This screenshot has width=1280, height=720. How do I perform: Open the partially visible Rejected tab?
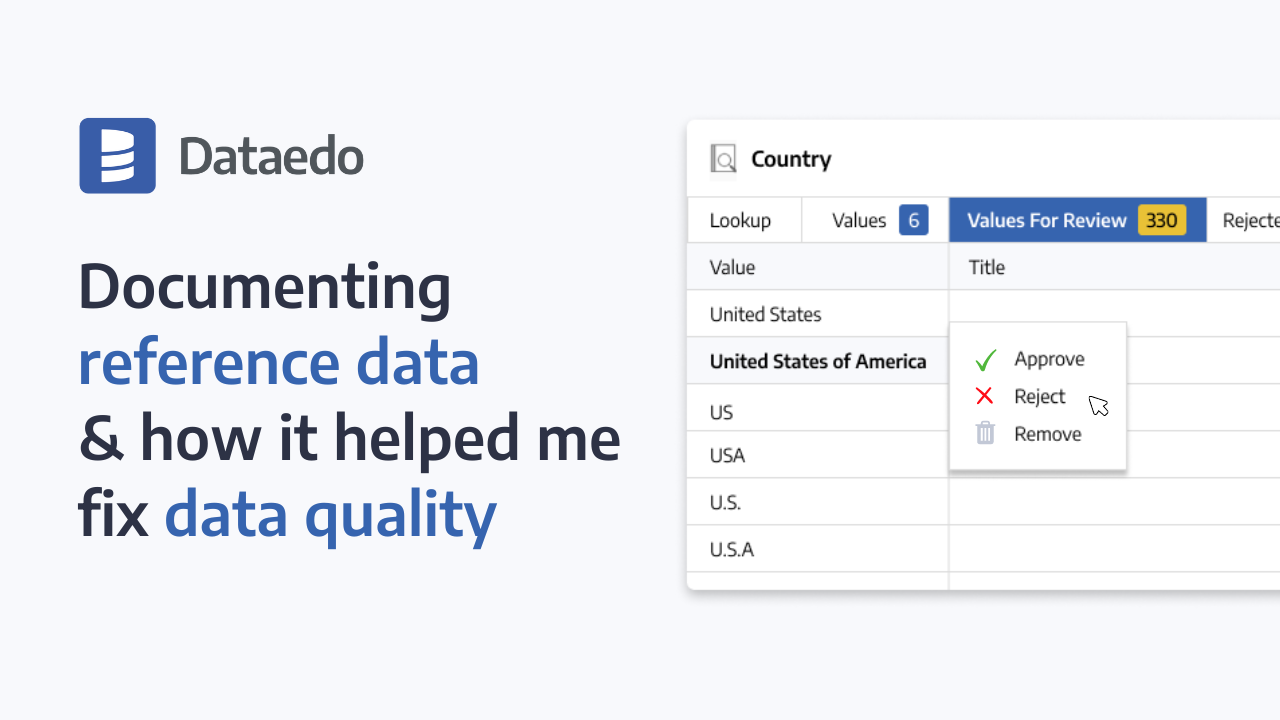click(1250, 221)
